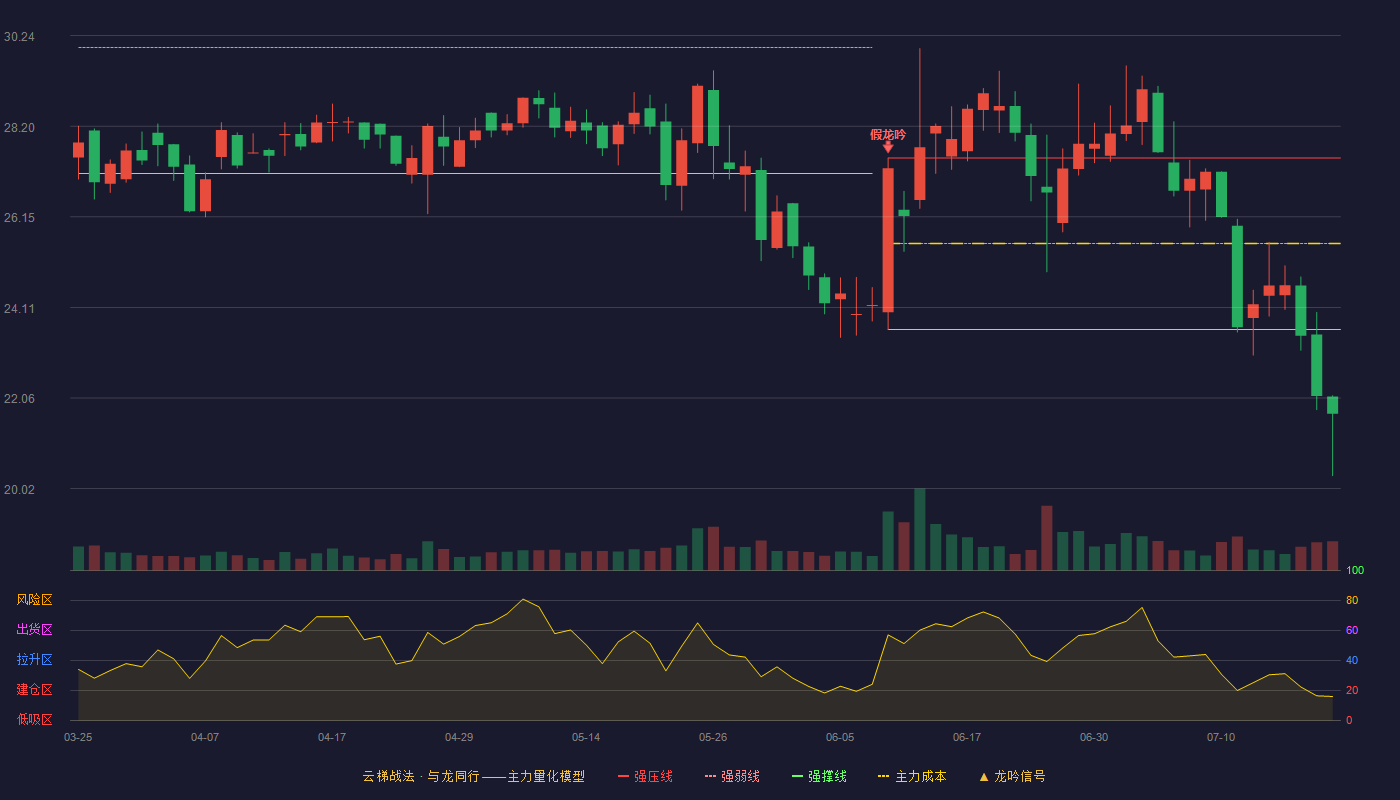The height and width of the screenshot is (800, 1400).
Task: Click the 03-25 date label
Action: [78, 737]
